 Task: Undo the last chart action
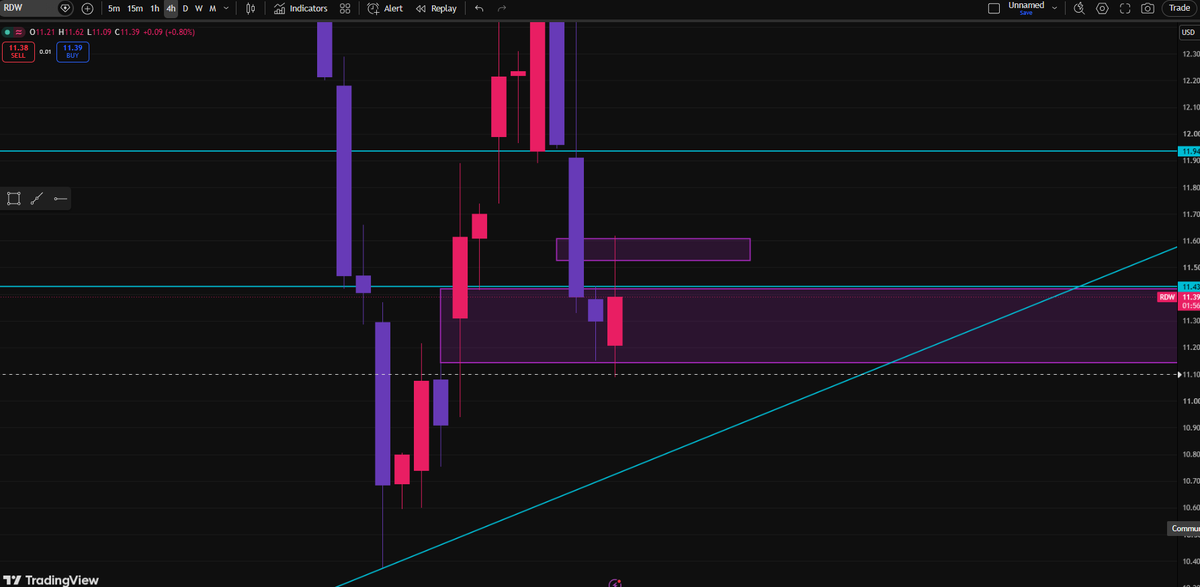(479, 8)
